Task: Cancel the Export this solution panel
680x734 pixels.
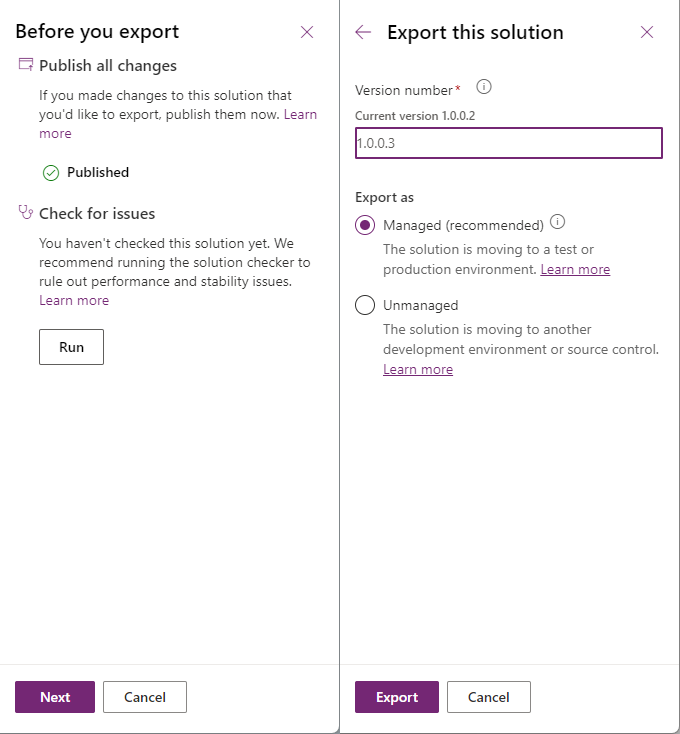Action: pos(488,697)
